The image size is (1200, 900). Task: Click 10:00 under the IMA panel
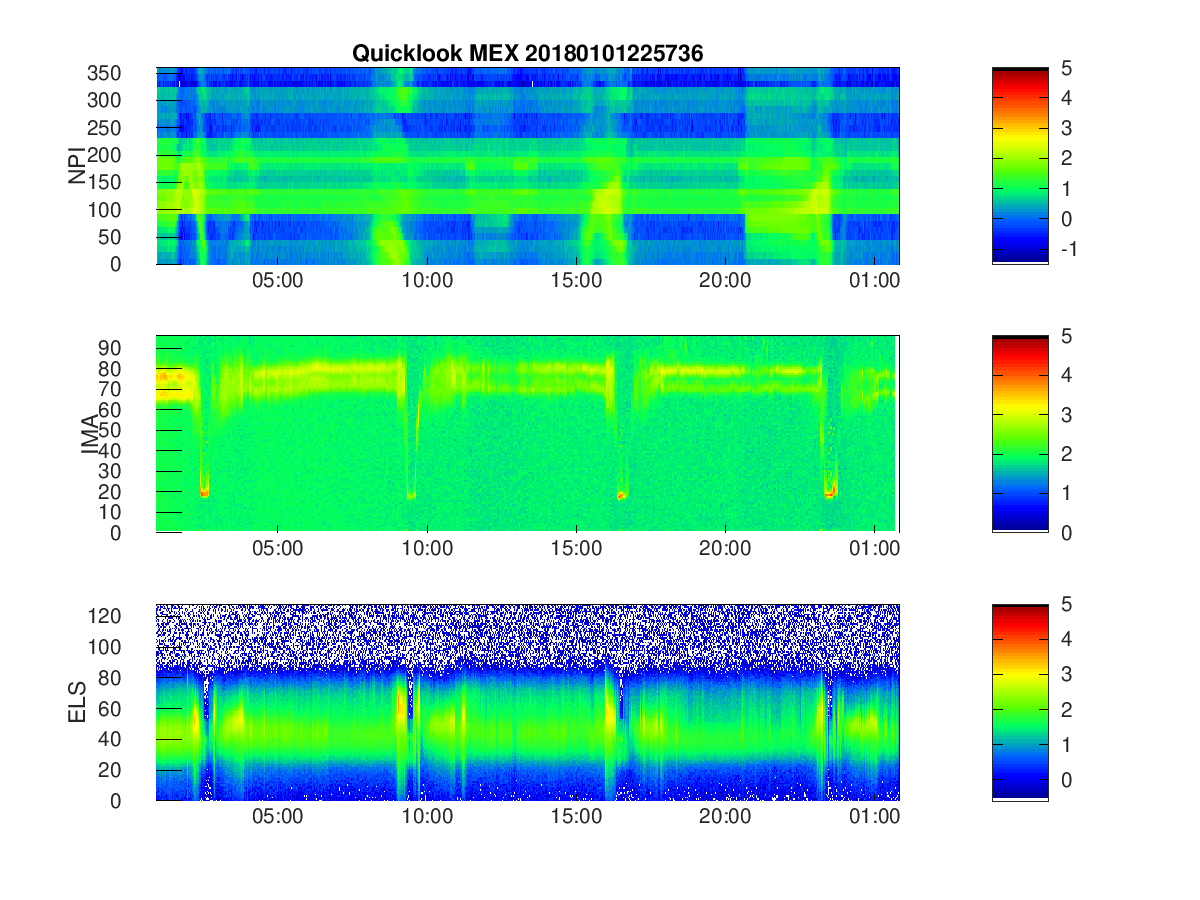(427, 549)
